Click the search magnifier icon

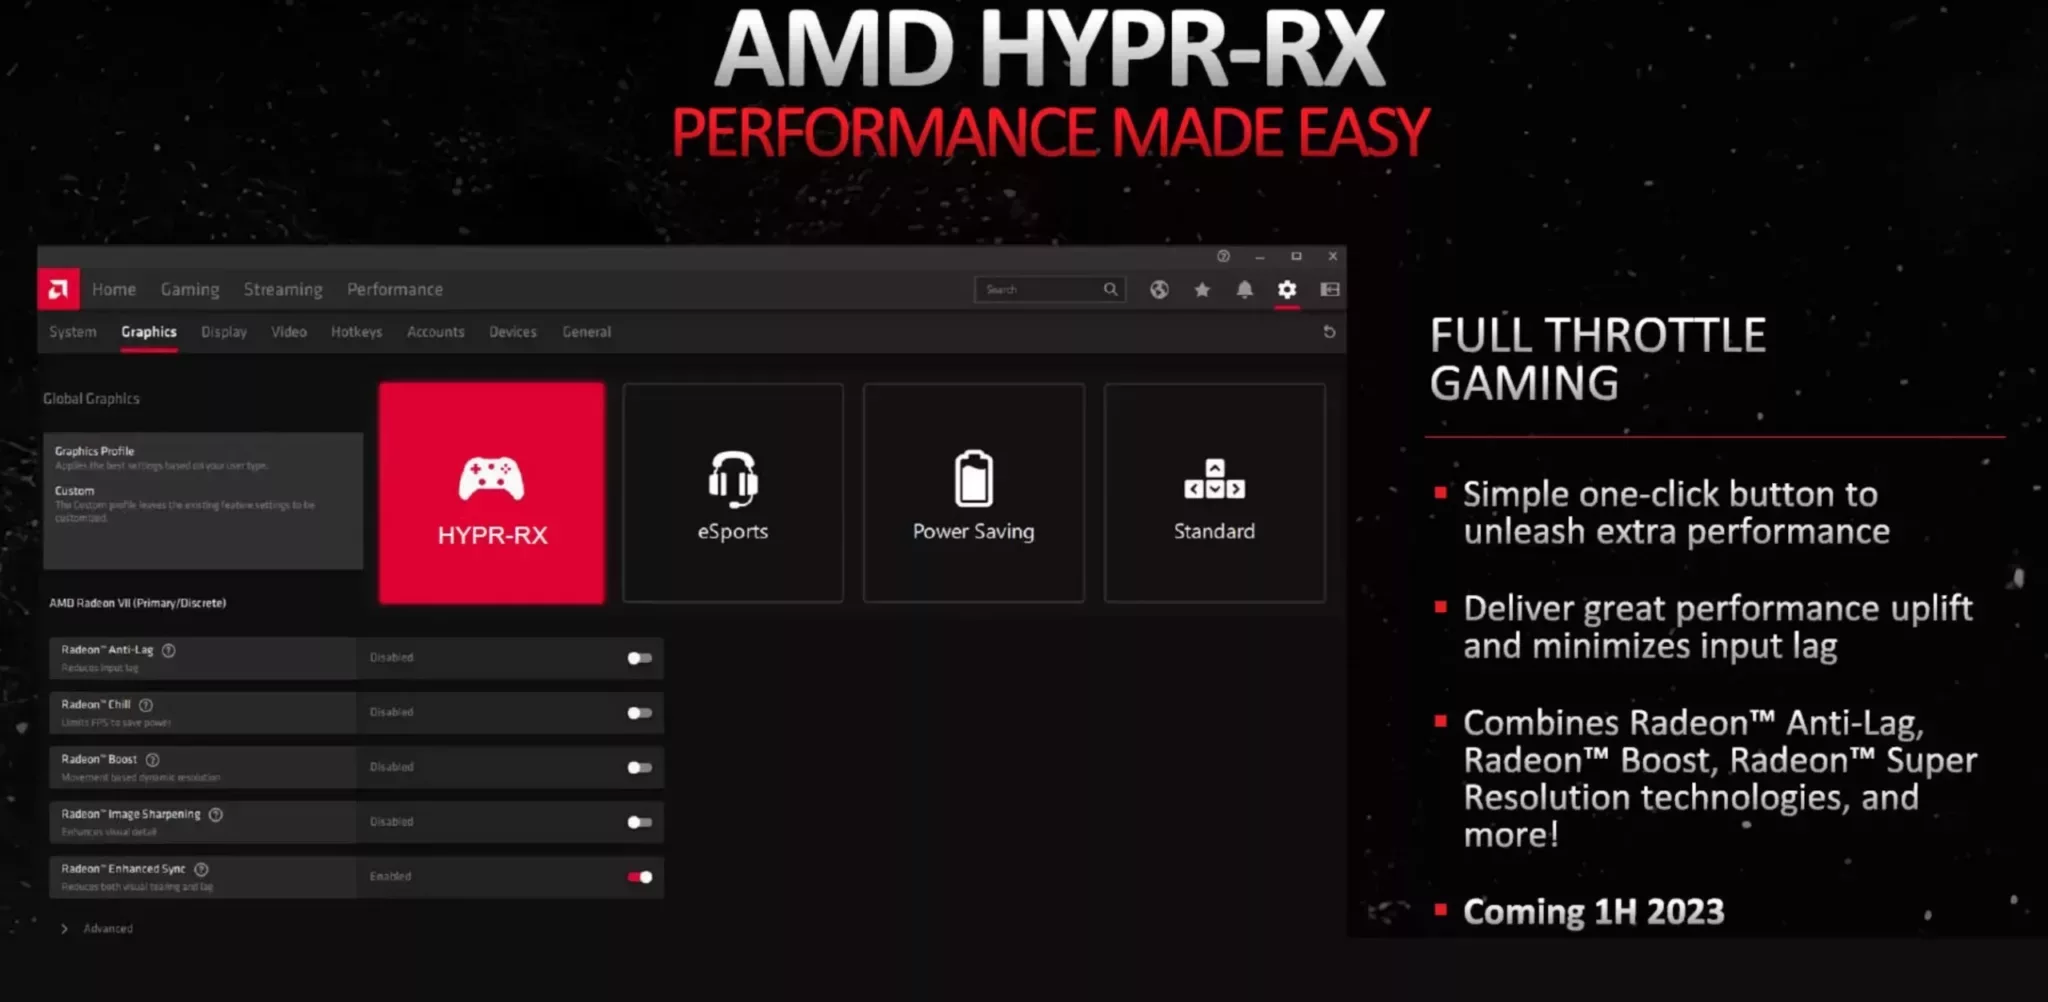(x=1110, y=289)
